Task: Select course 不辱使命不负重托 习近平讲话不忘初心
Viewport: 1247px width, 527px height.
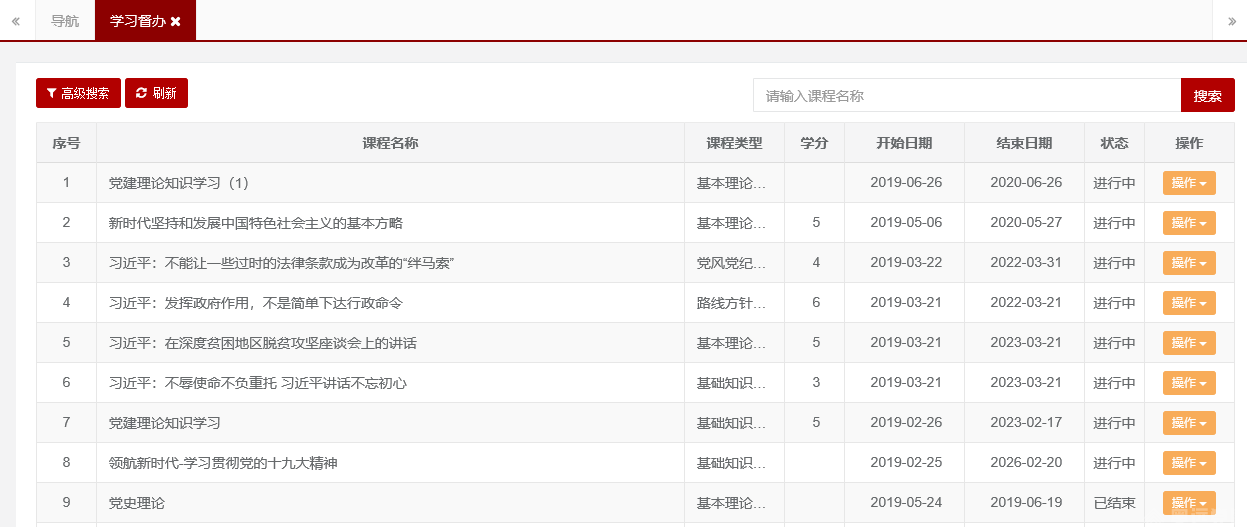Action: (x=258, y=383)
